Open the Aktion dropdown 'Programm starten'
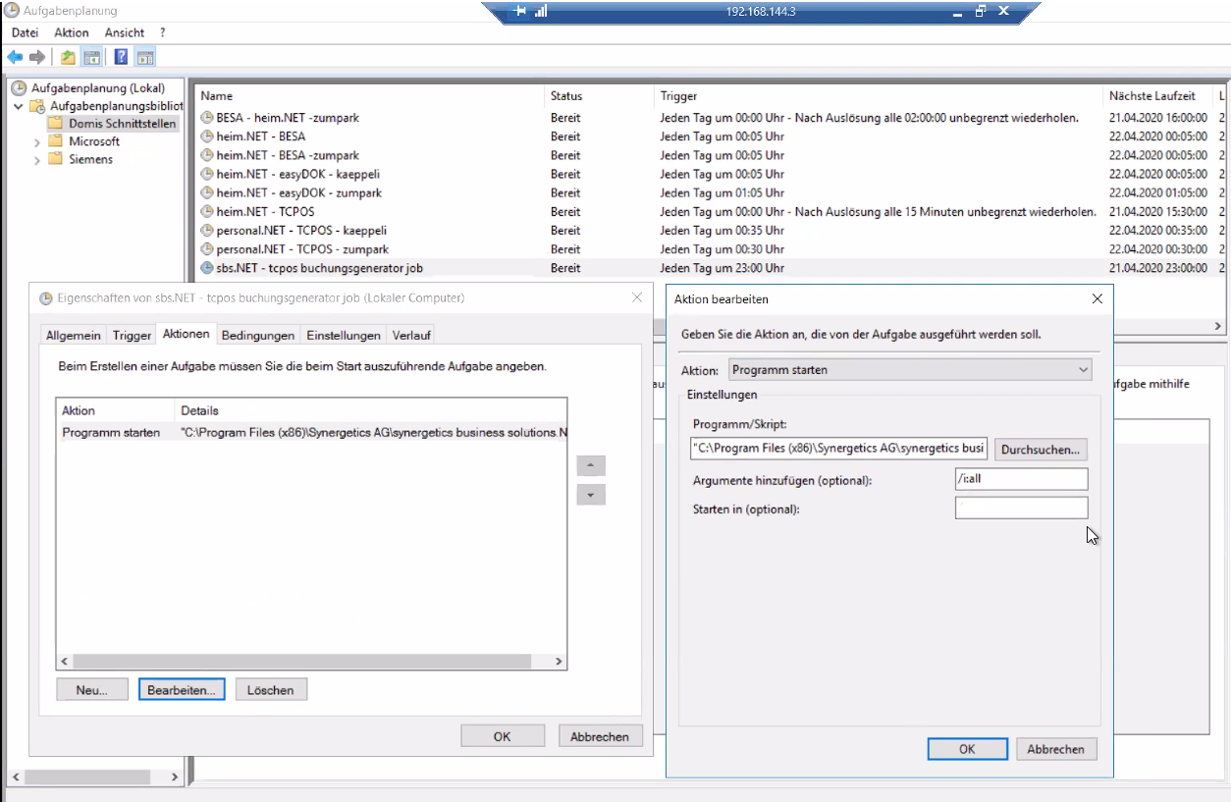 910,370
